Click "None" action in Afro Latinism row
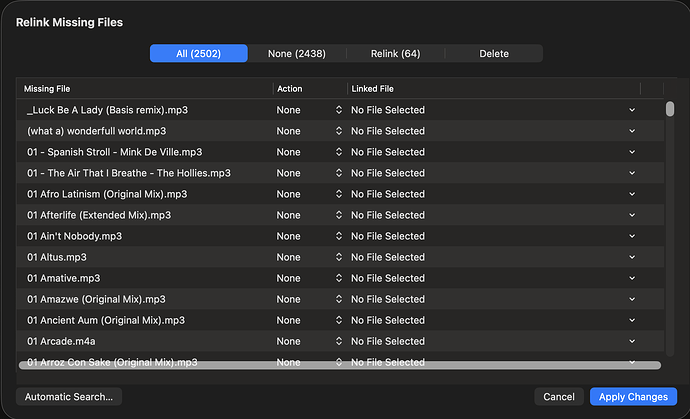690x419 pixels. pos(288,194)
